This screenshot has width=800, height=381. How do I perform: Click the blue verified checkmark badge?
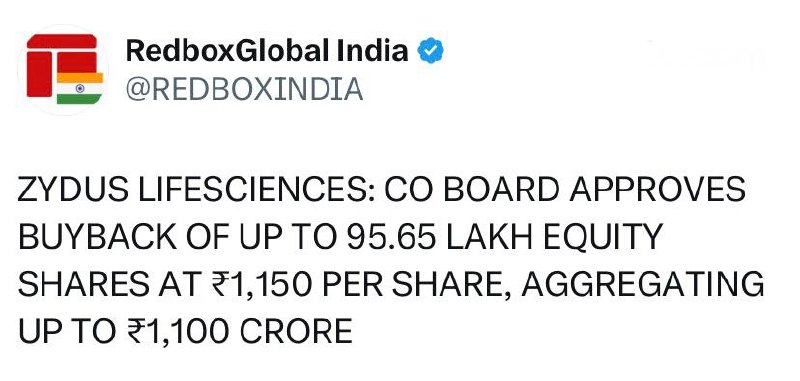tap(431, 51)
